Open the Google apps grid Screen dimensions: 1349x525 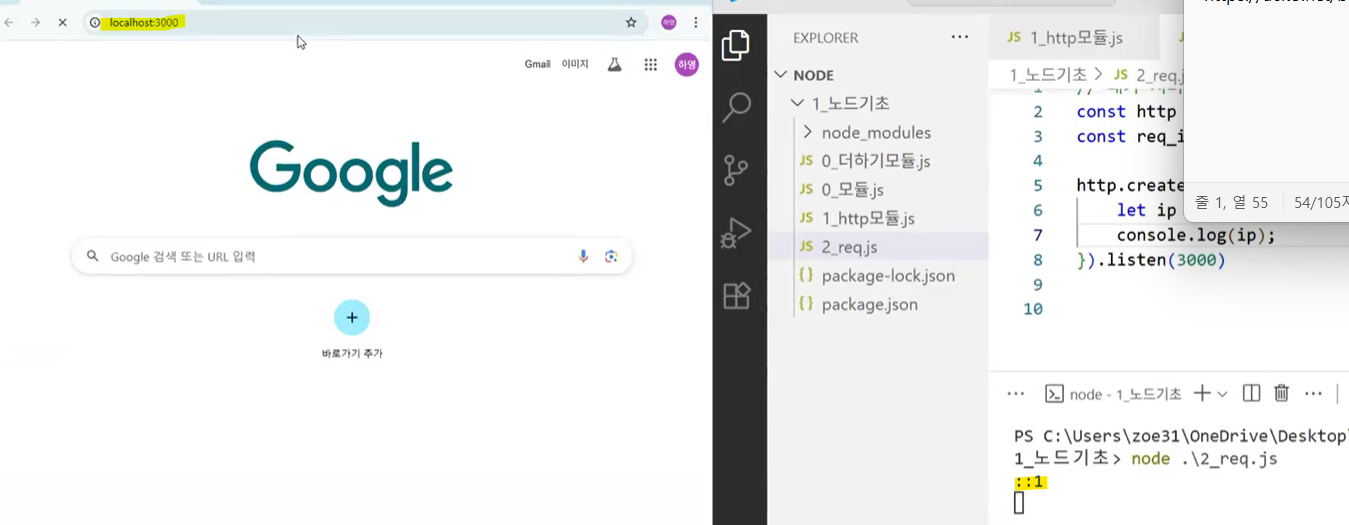coord(650,64)
